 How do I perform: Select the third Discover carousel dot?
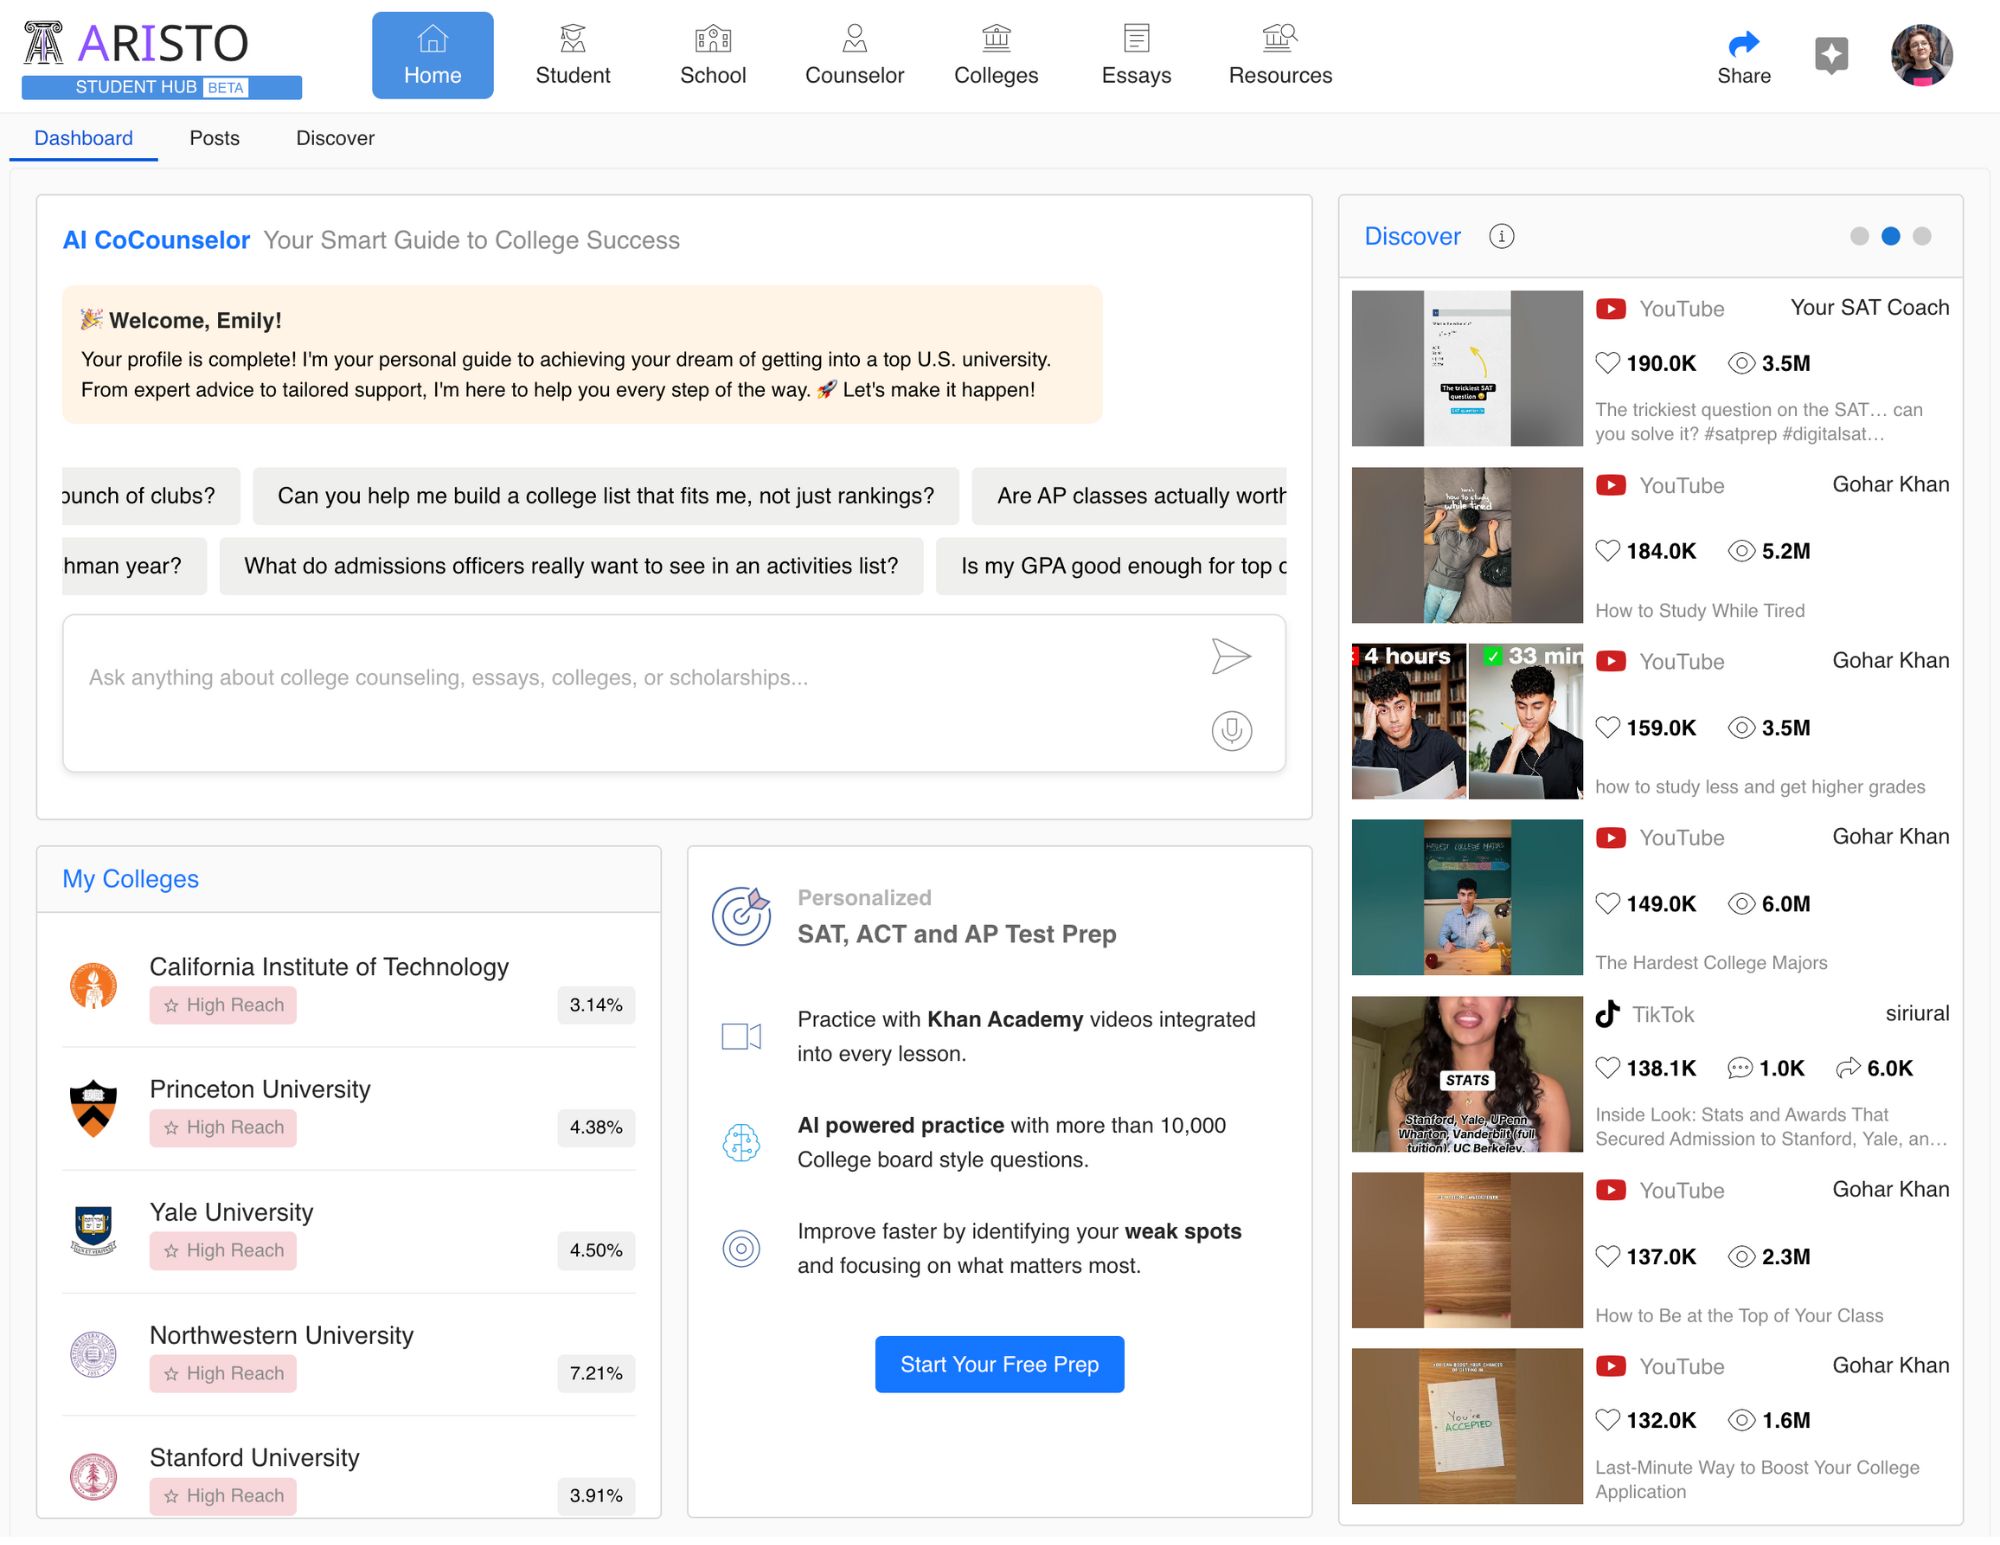(x=1921, y=236)
